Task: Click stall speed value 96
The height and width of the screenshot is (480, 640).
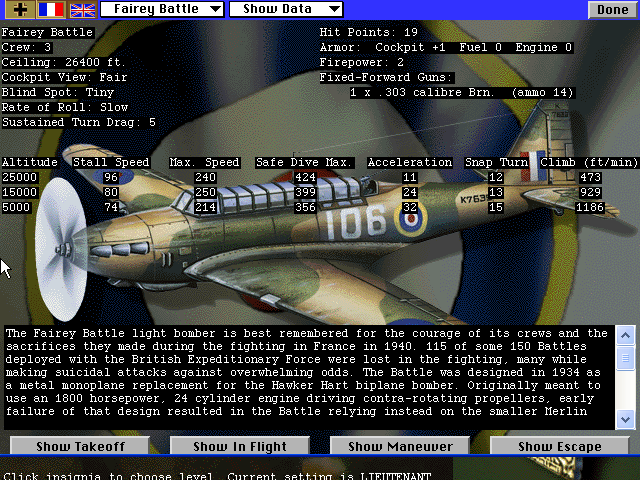Action: coord(111,178)
